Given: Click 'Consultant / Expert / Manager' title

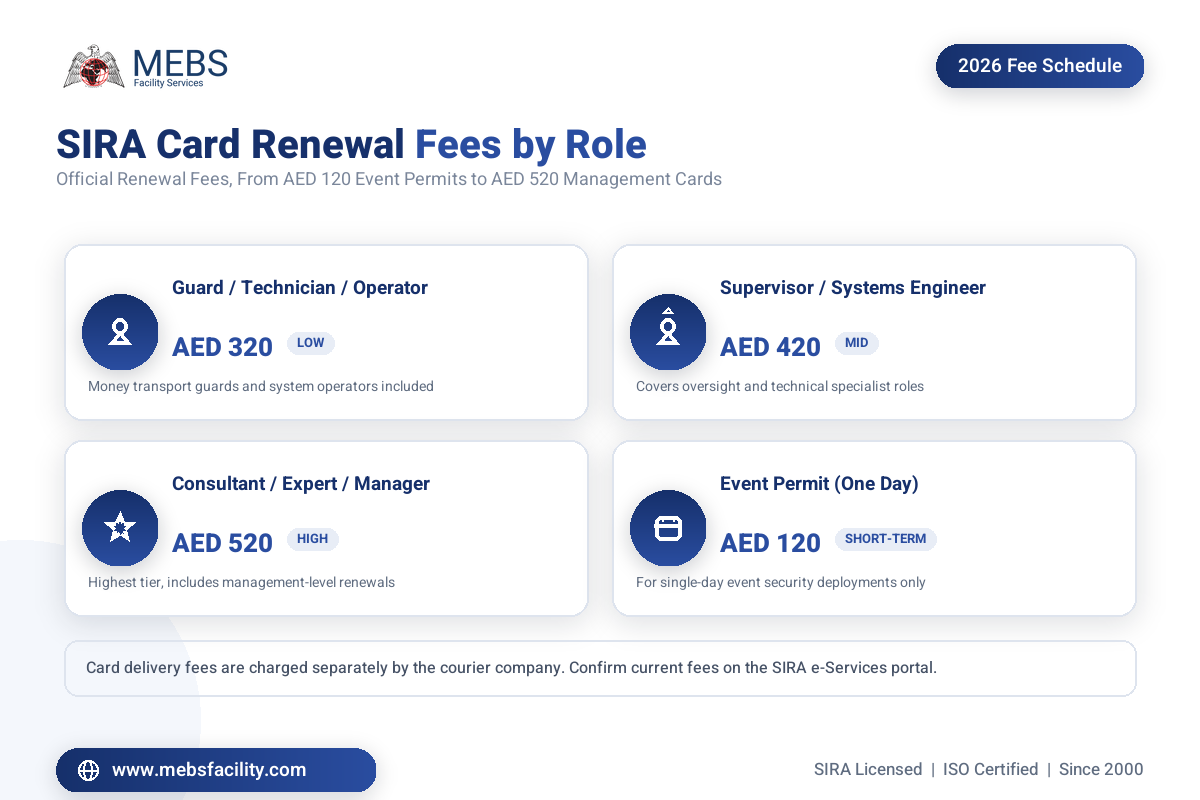Looking at the screenshot, I should 301,484.
